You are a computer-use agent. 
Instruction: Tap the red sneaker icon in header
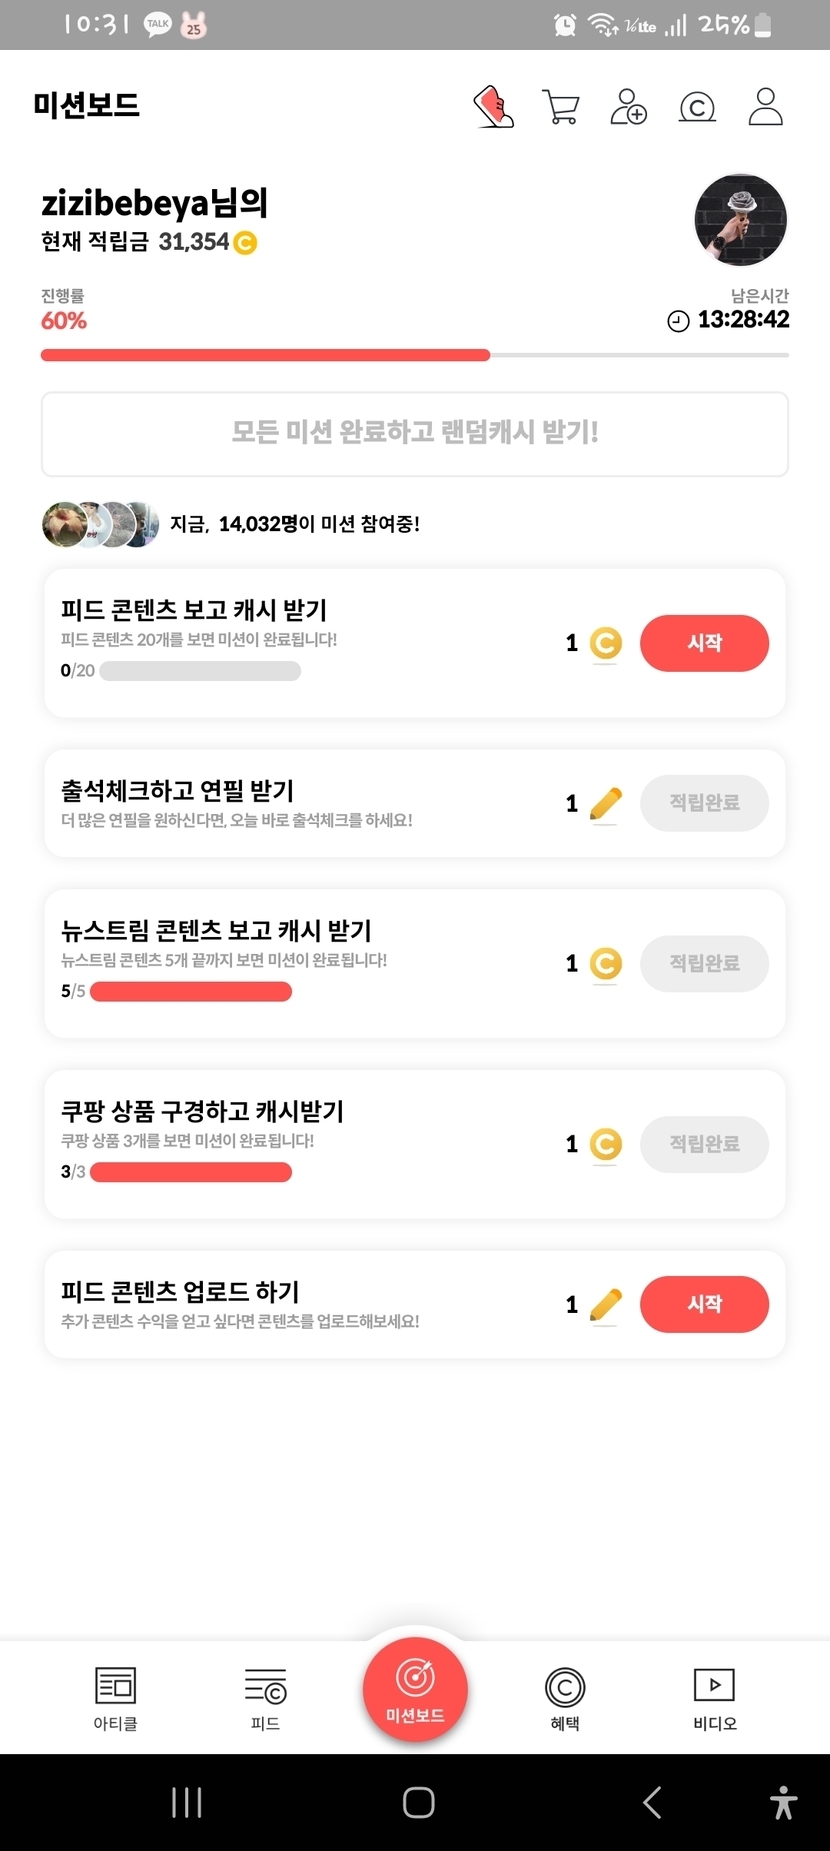[x=493, y=106]
